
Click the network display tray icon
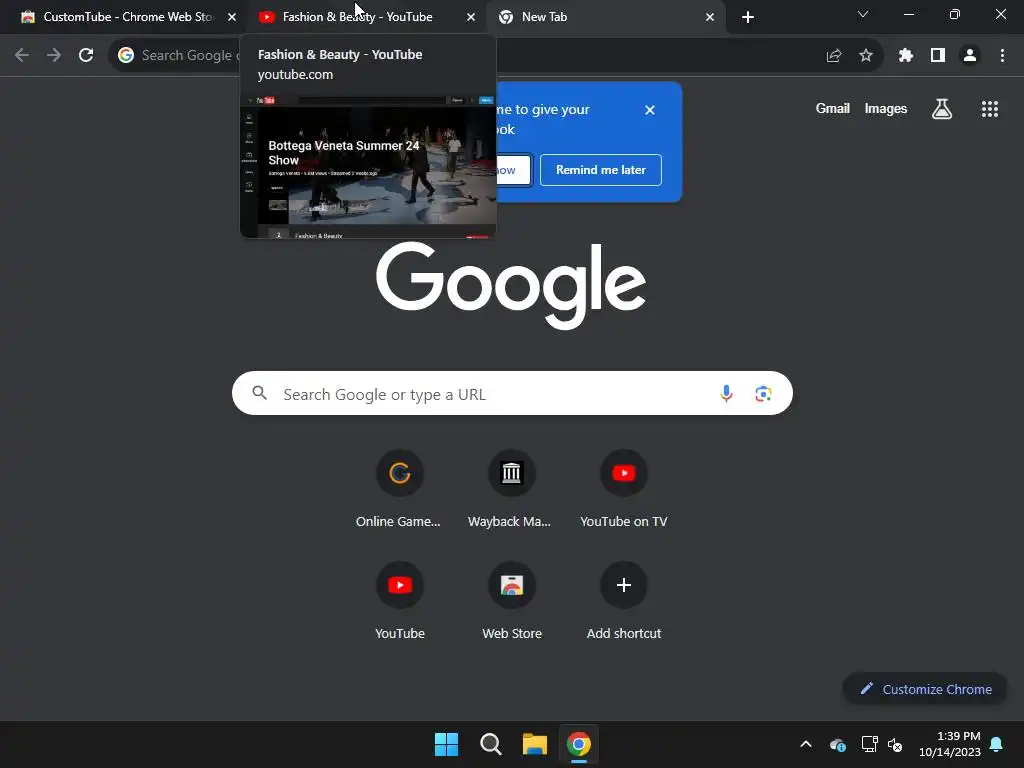pos(869,744)
